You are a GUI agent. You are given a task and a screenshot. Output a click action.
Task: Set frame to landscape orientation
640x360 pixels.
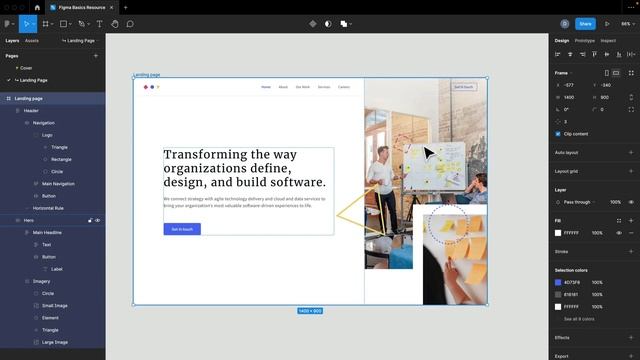pyautogui.click(x=616, y=73)
